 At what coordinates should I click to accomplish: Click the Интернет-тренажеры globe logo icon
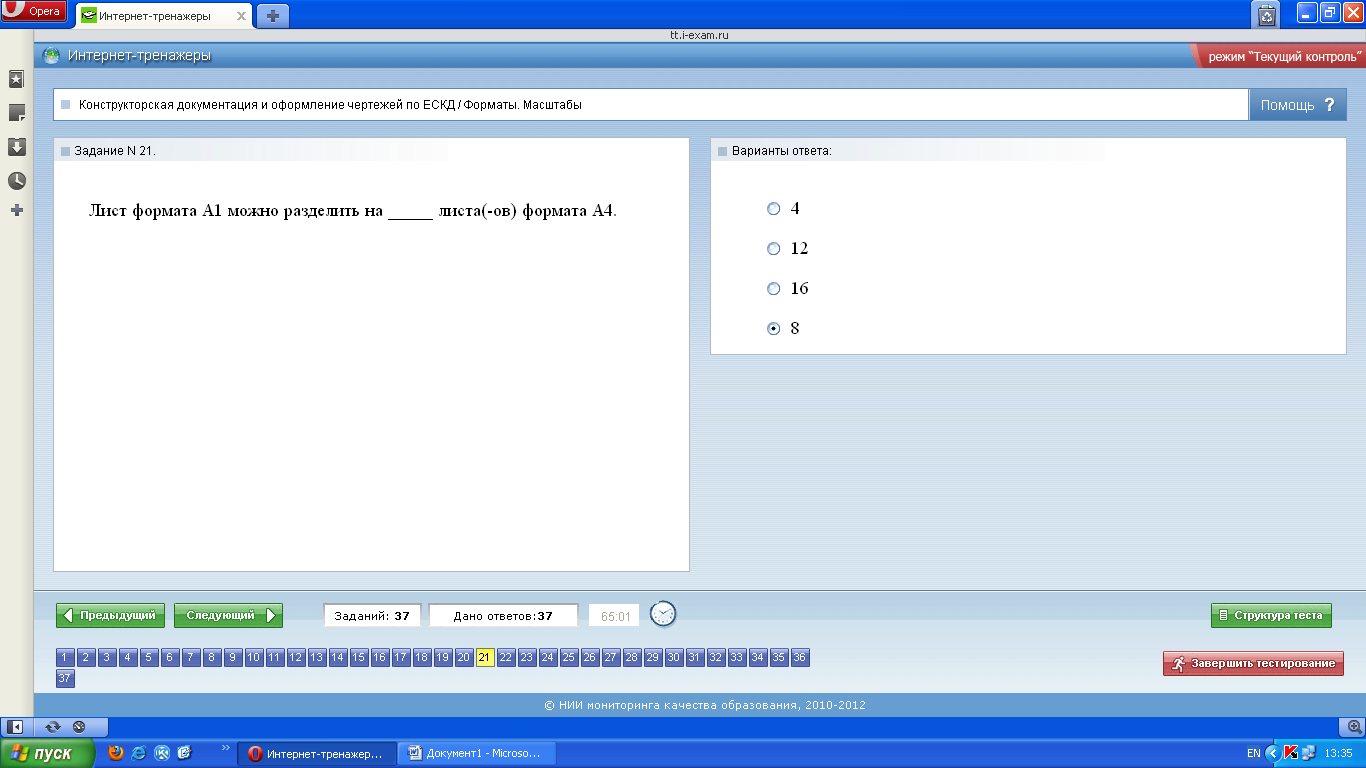pos(51,56)
